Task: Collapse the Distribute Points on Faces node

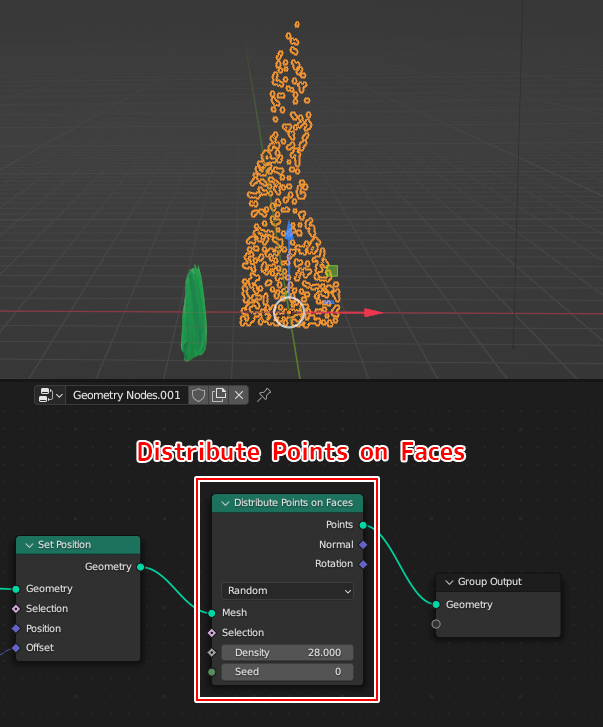Action: click(225, 503)
